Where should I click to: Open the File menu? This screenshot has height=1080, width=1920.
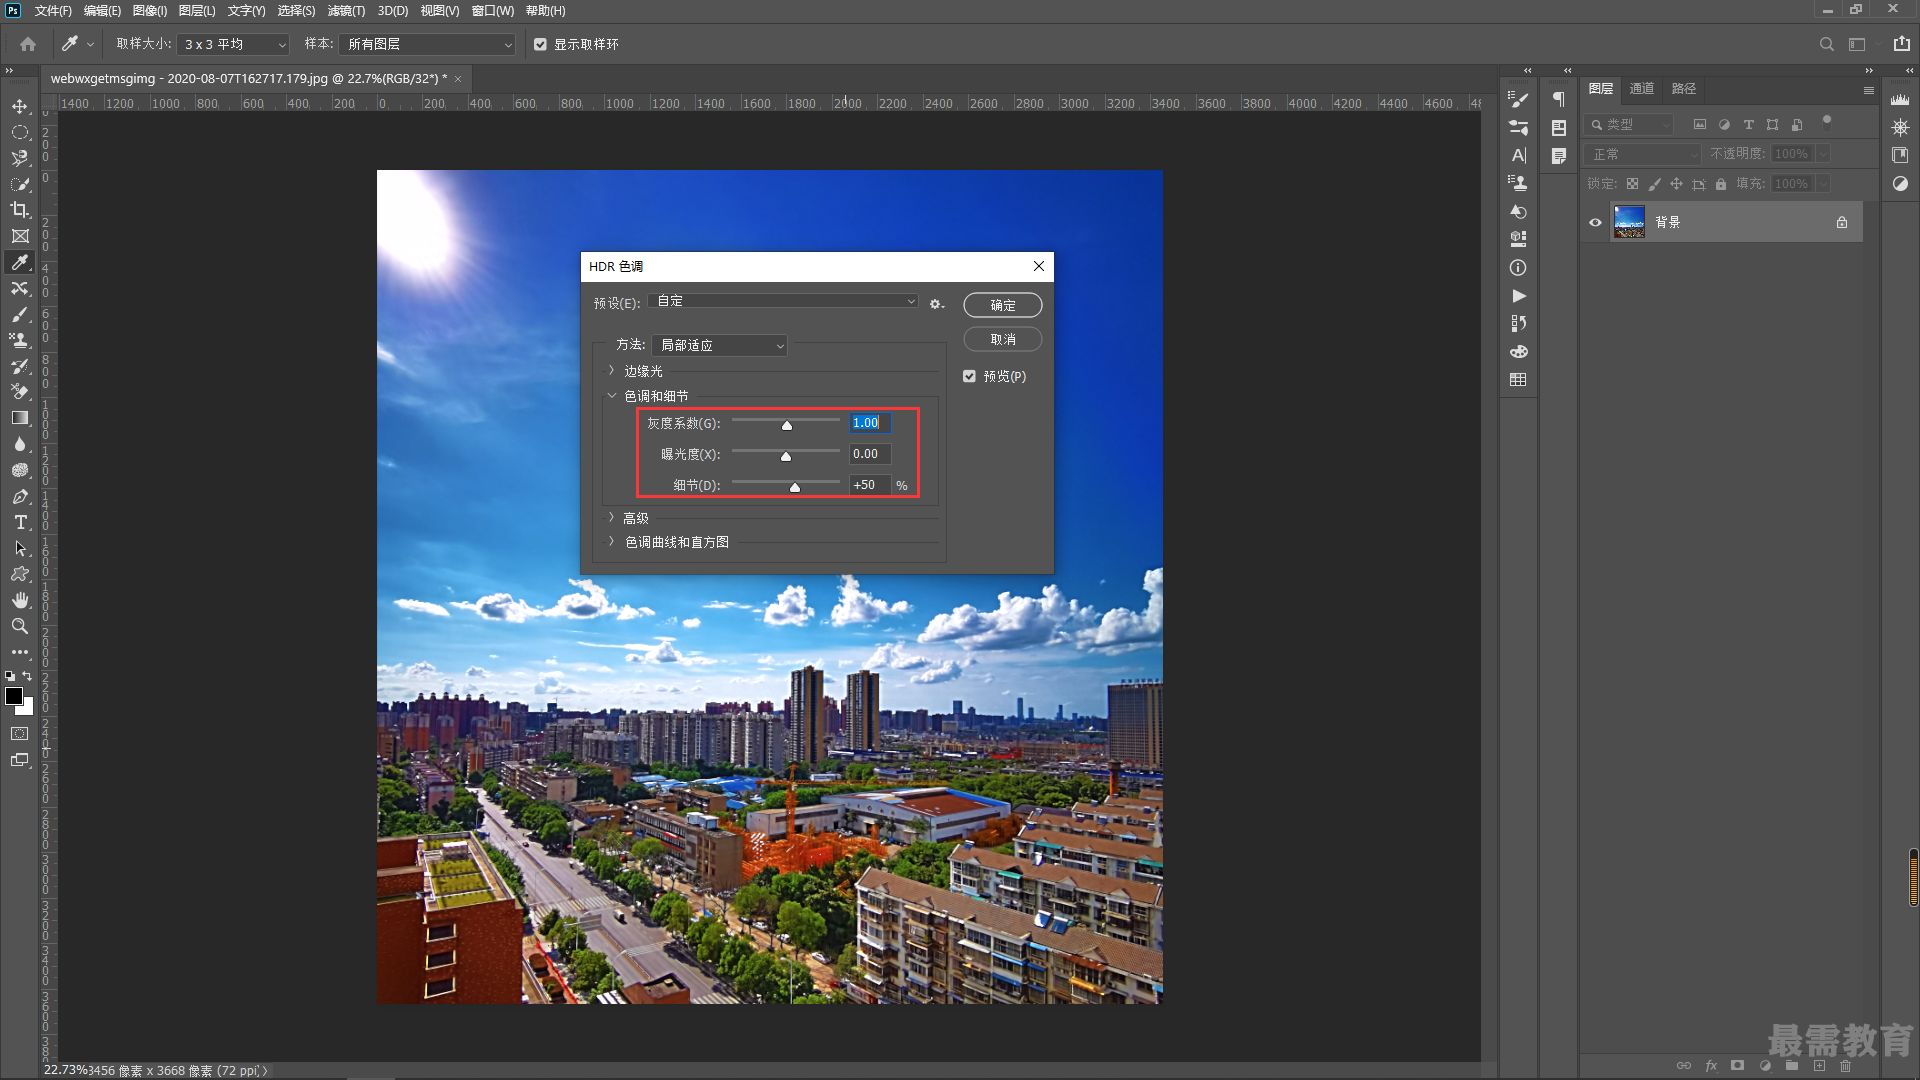coord(53,10)
